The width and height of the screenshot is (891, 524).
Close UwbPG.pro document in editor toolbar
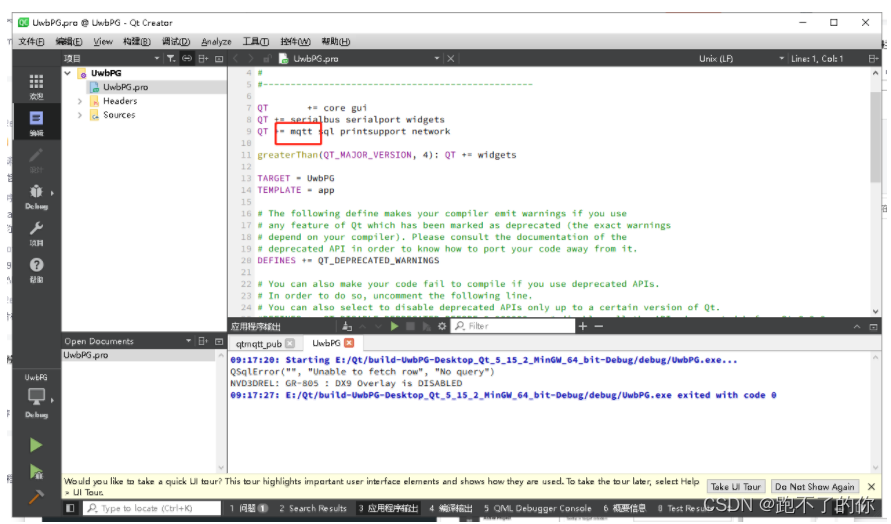(x=451, y=59)
